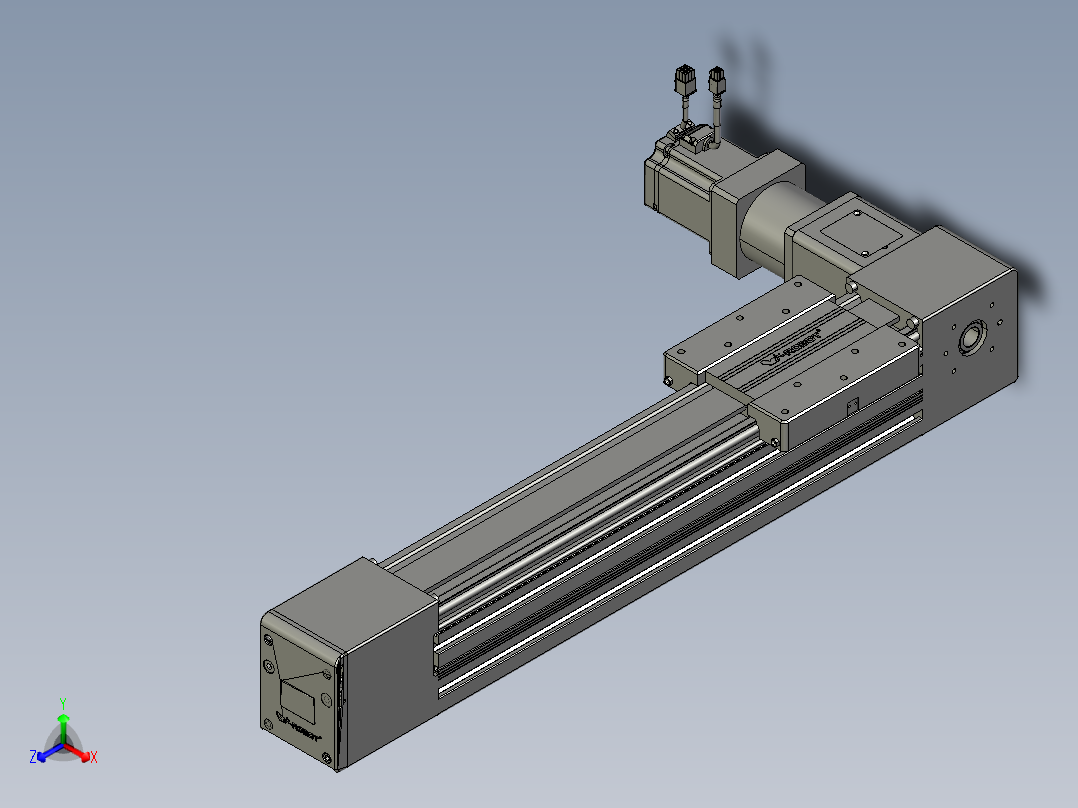The width and height of the screenshot is (1078, 808).
Task: Select the rectangular label plate on the front end cap
Action: (298, 701)
